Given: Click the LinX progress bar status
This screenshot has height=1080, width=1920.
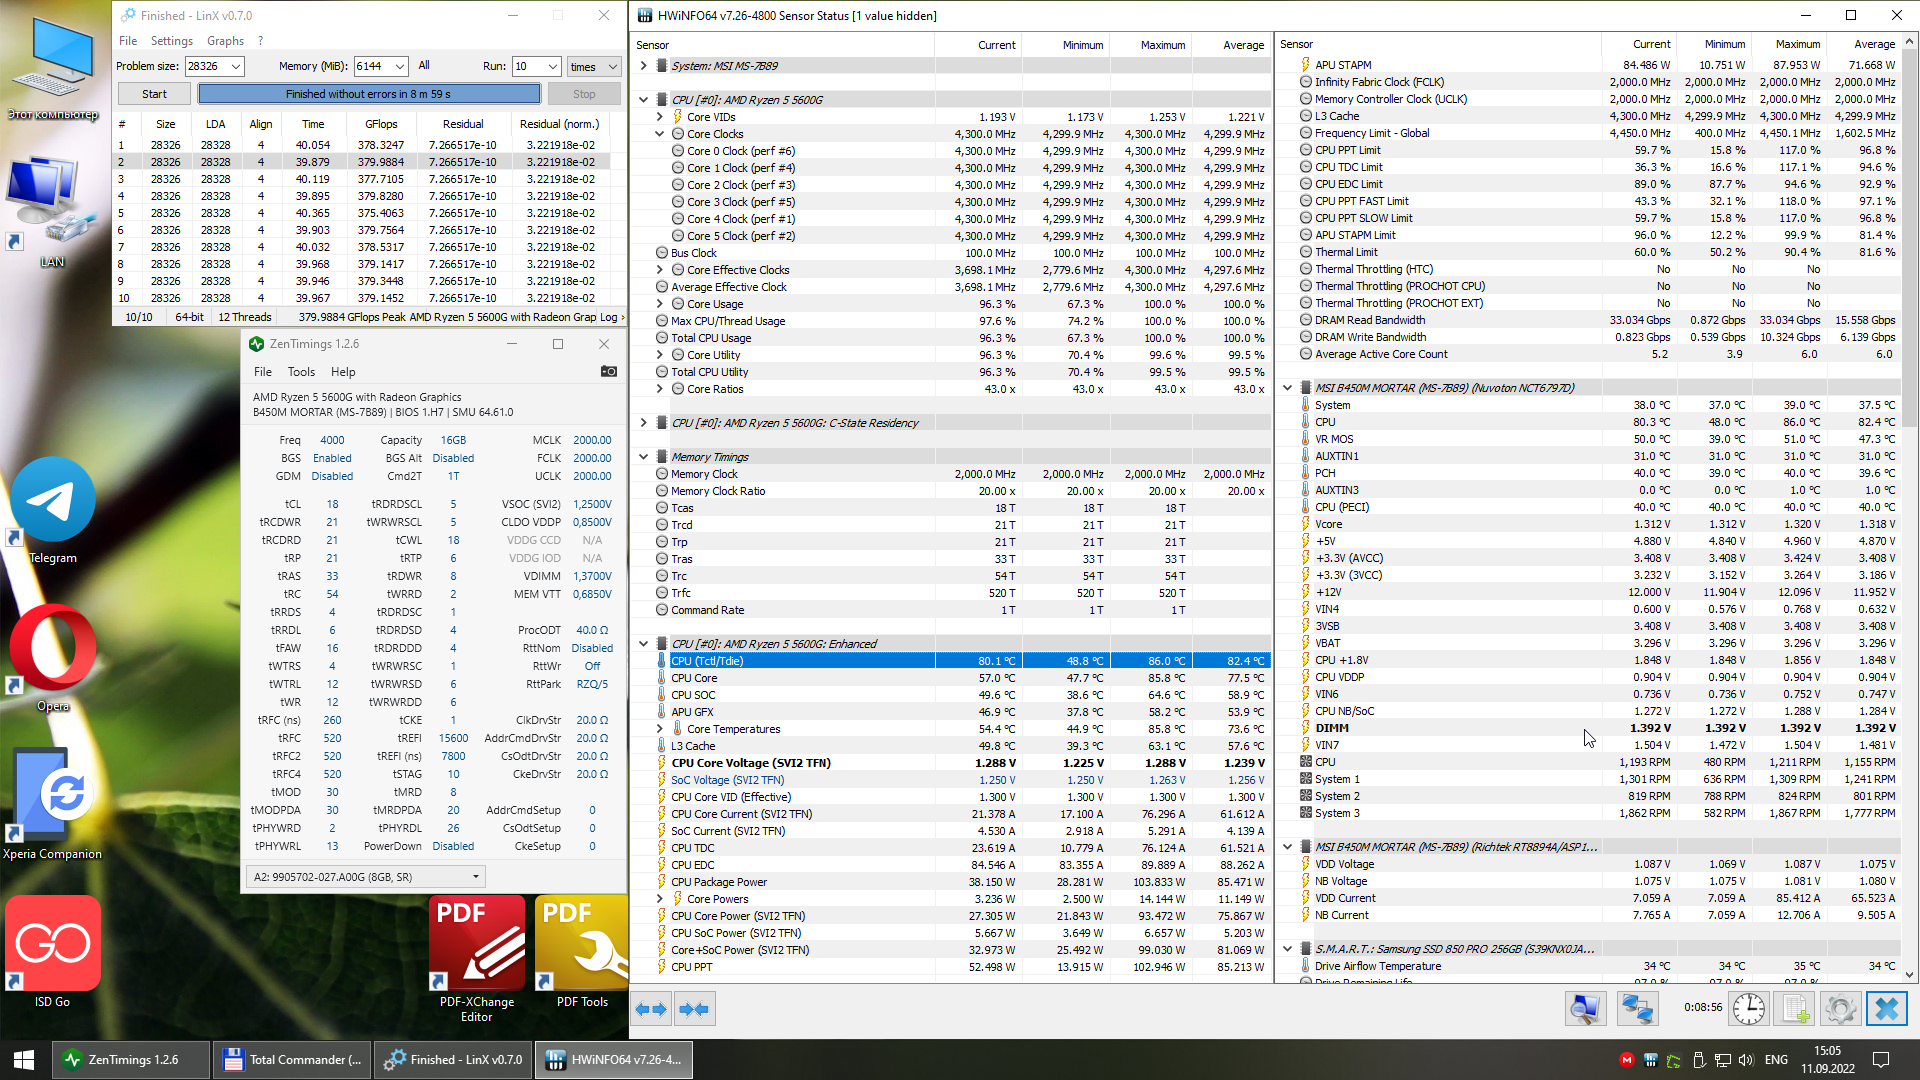Looking at the screenshot, I should 368,94.
